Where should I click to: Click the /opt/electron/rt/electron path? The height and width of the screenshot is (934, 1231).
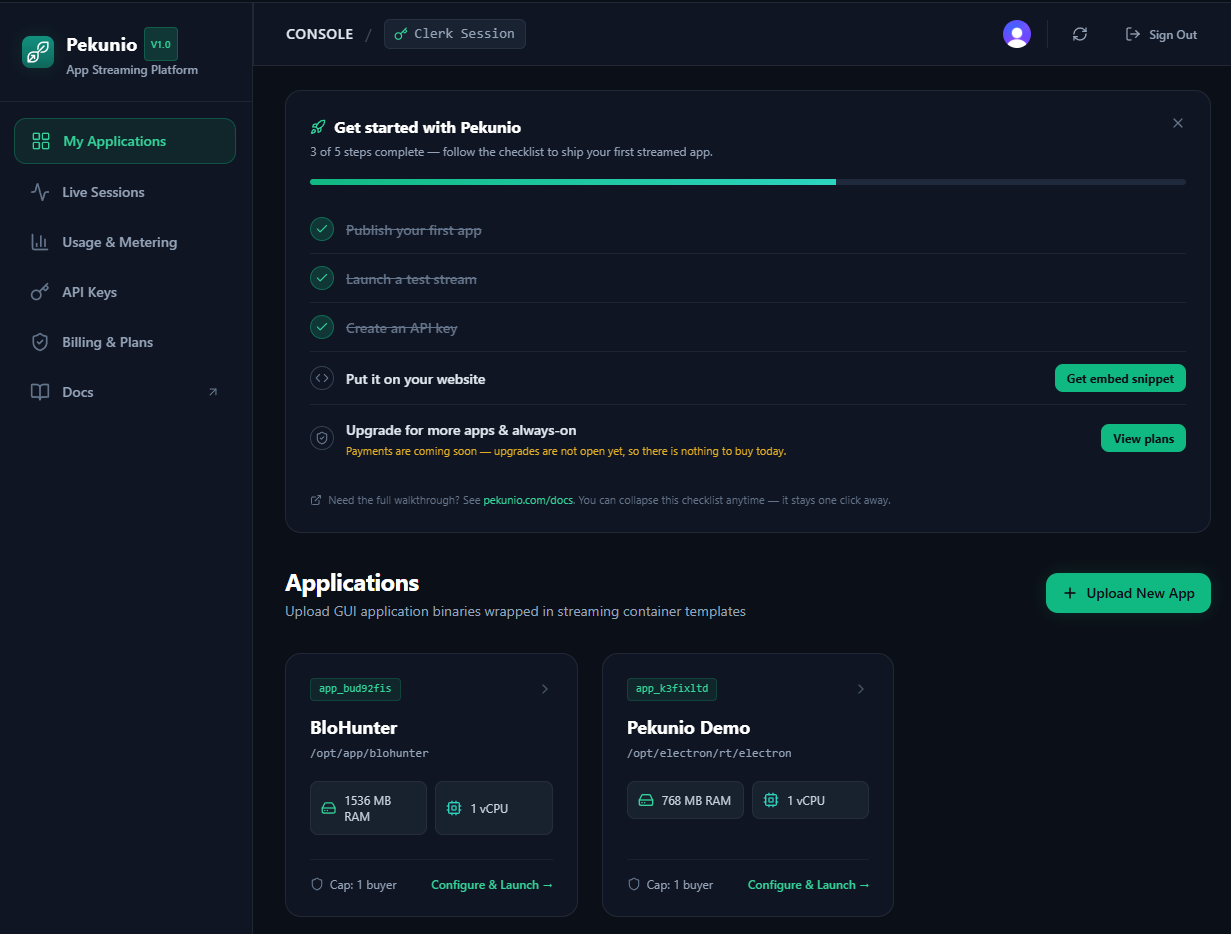pos(709,753)
